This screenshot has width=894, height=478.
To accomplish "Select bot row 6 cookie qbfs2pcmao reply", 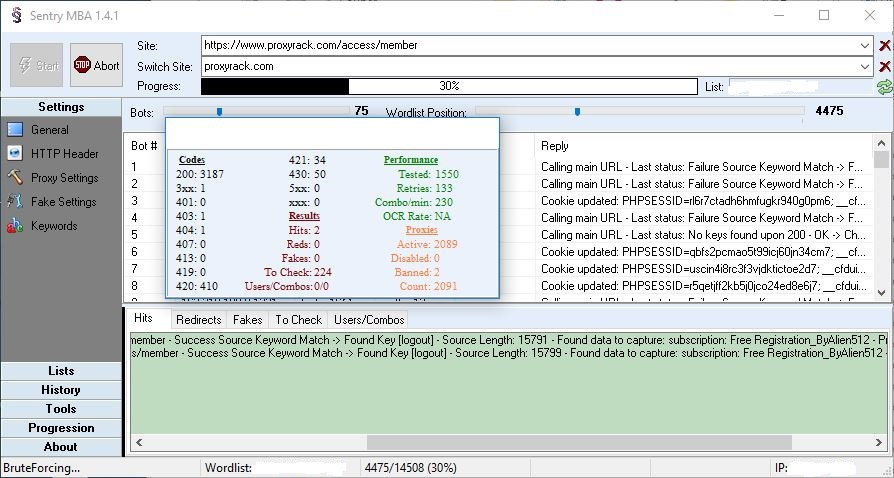I will coord(703,252).
